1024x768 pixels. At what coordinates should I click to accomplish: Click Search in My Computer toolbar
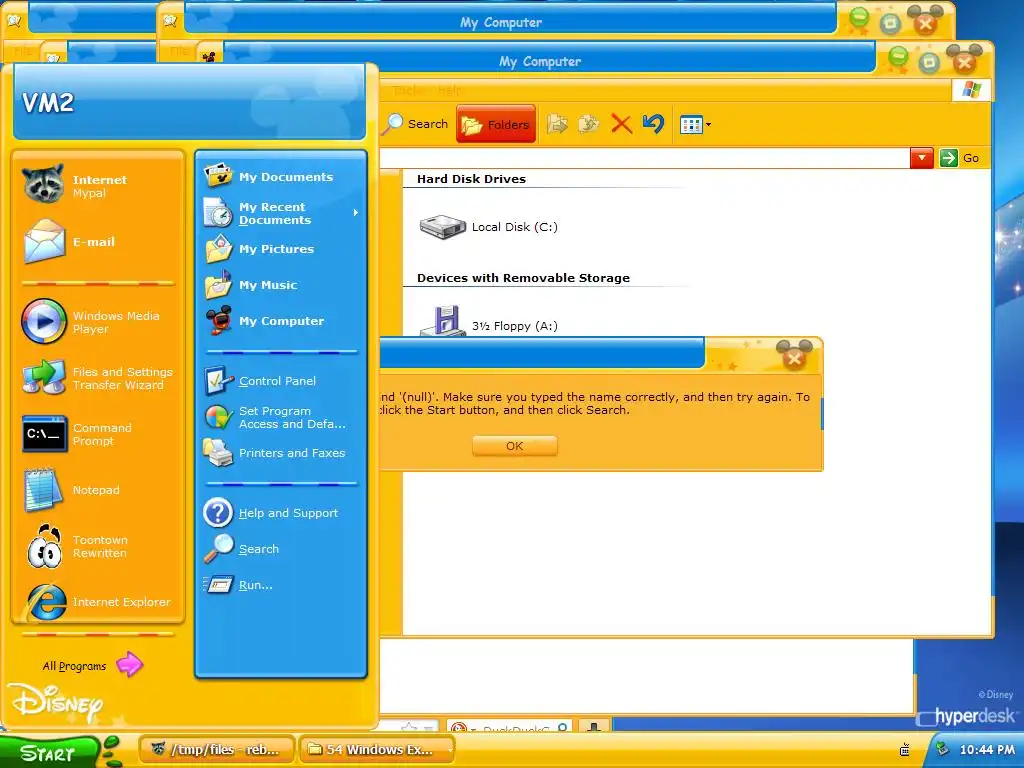tap(416, 123)
